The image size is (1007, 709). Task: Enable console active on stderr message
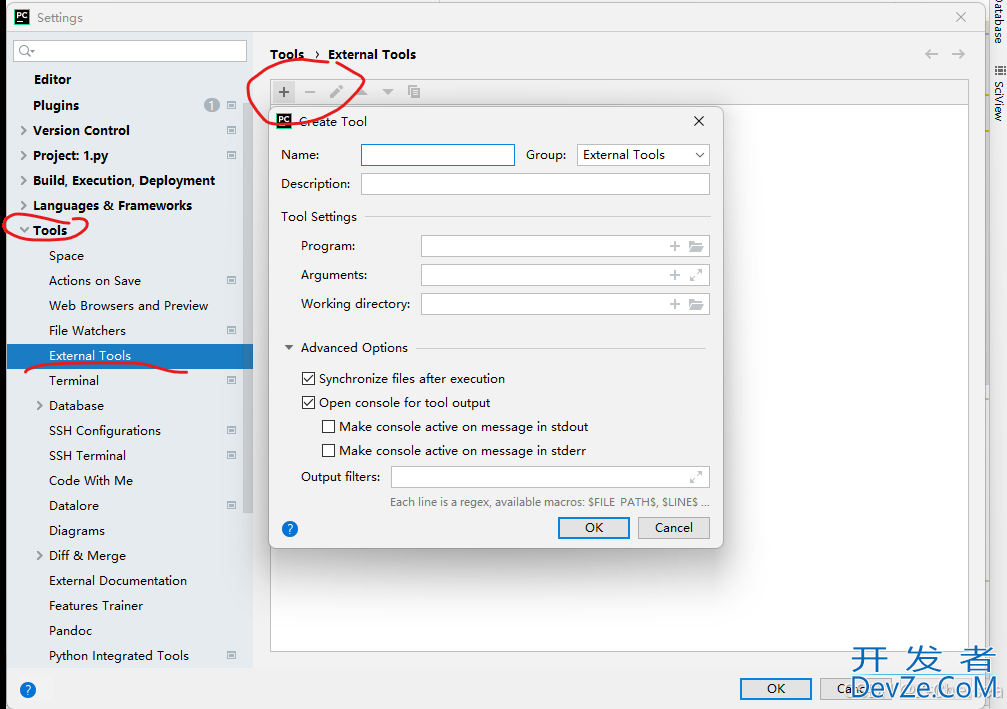point(328,451)
